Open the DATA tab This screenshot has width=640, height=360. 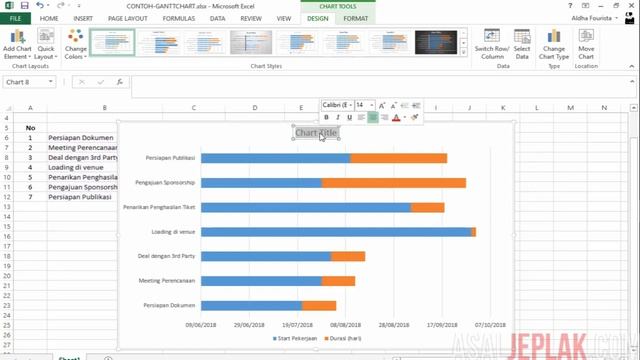[218, 18]
